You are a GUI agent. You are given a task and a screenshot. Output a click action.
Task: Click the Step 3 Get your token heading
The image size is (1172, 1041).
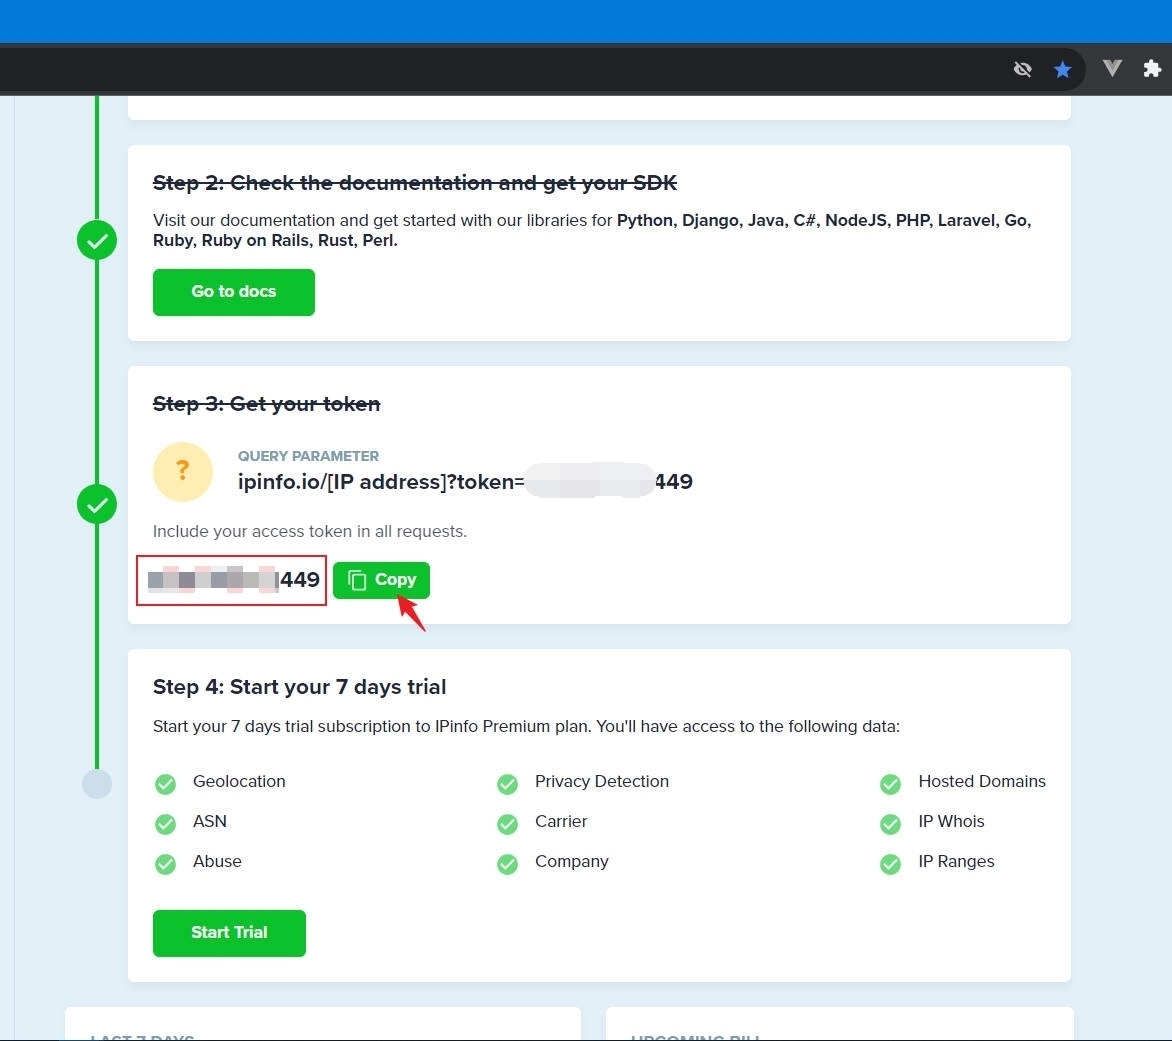[267, 404]
